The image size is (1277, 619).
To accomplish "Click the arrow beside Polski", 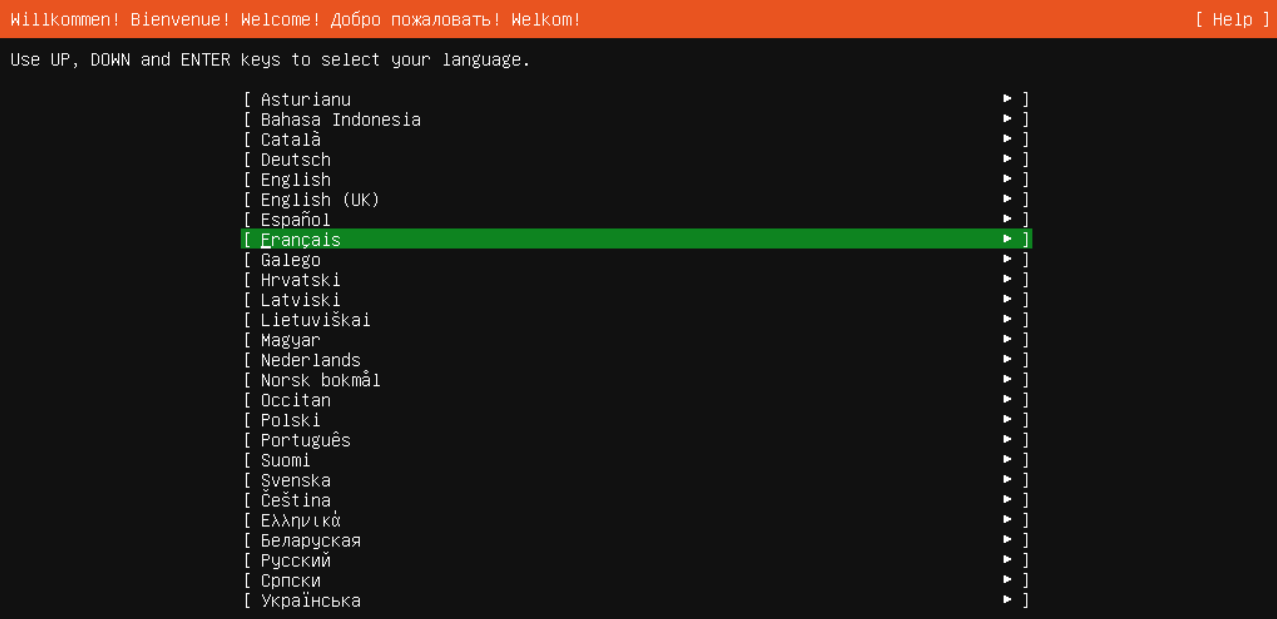I will 1007,419.
